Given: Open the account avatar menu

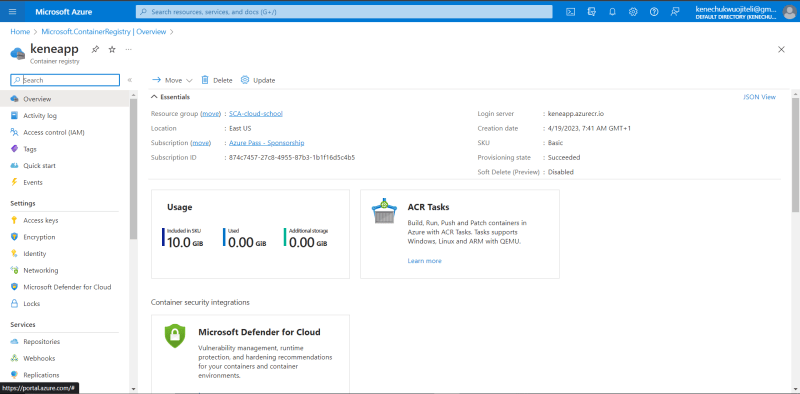Looking at the screenshot, I should 789,12.
